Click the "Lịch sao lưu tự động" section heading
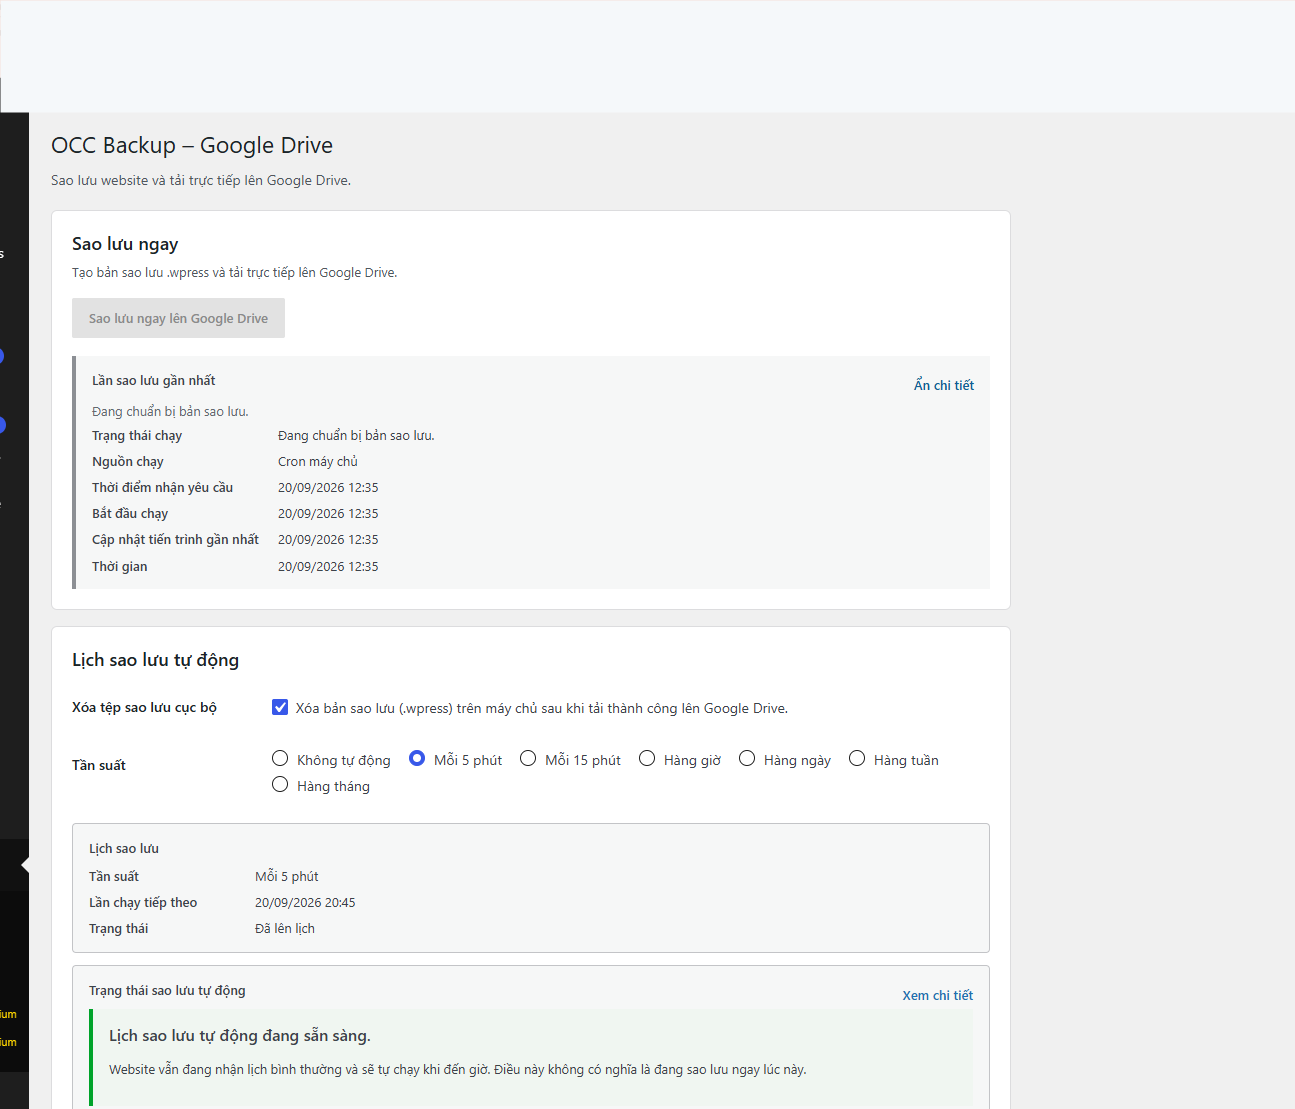 coord(155,660)
